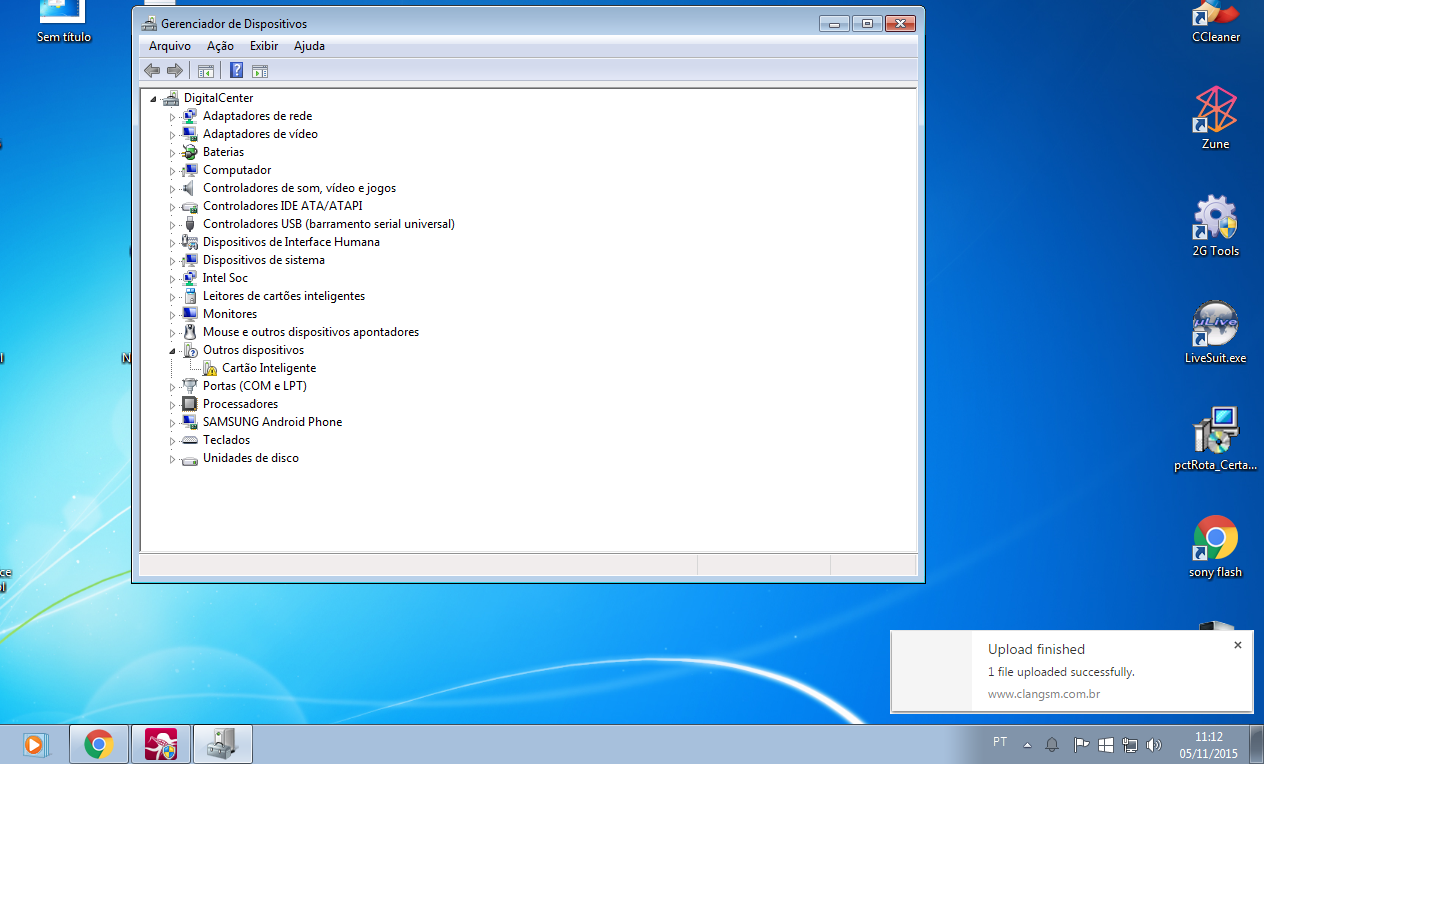Image resolution: width=1440 pixels, height=900 pixels.
Task: Click the Device Manager taskbar button
Action: [x=223, y=744]
